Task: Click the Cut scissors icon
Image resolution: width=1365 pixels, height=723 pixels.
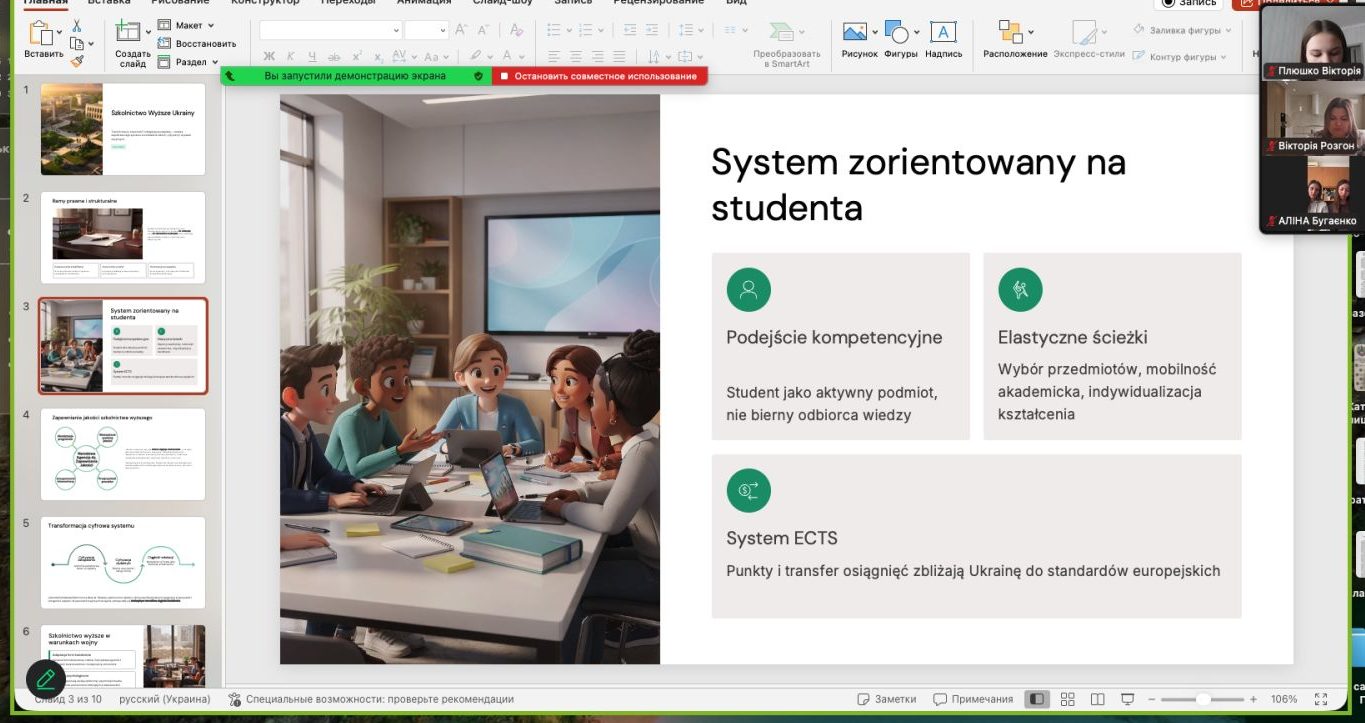Action: [x=77, y=26]
